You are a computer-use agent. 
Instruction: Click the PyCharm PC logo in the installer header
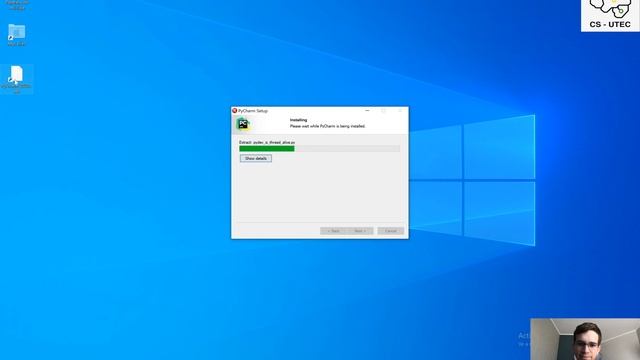pyautogui.click(x=243, y=124)
